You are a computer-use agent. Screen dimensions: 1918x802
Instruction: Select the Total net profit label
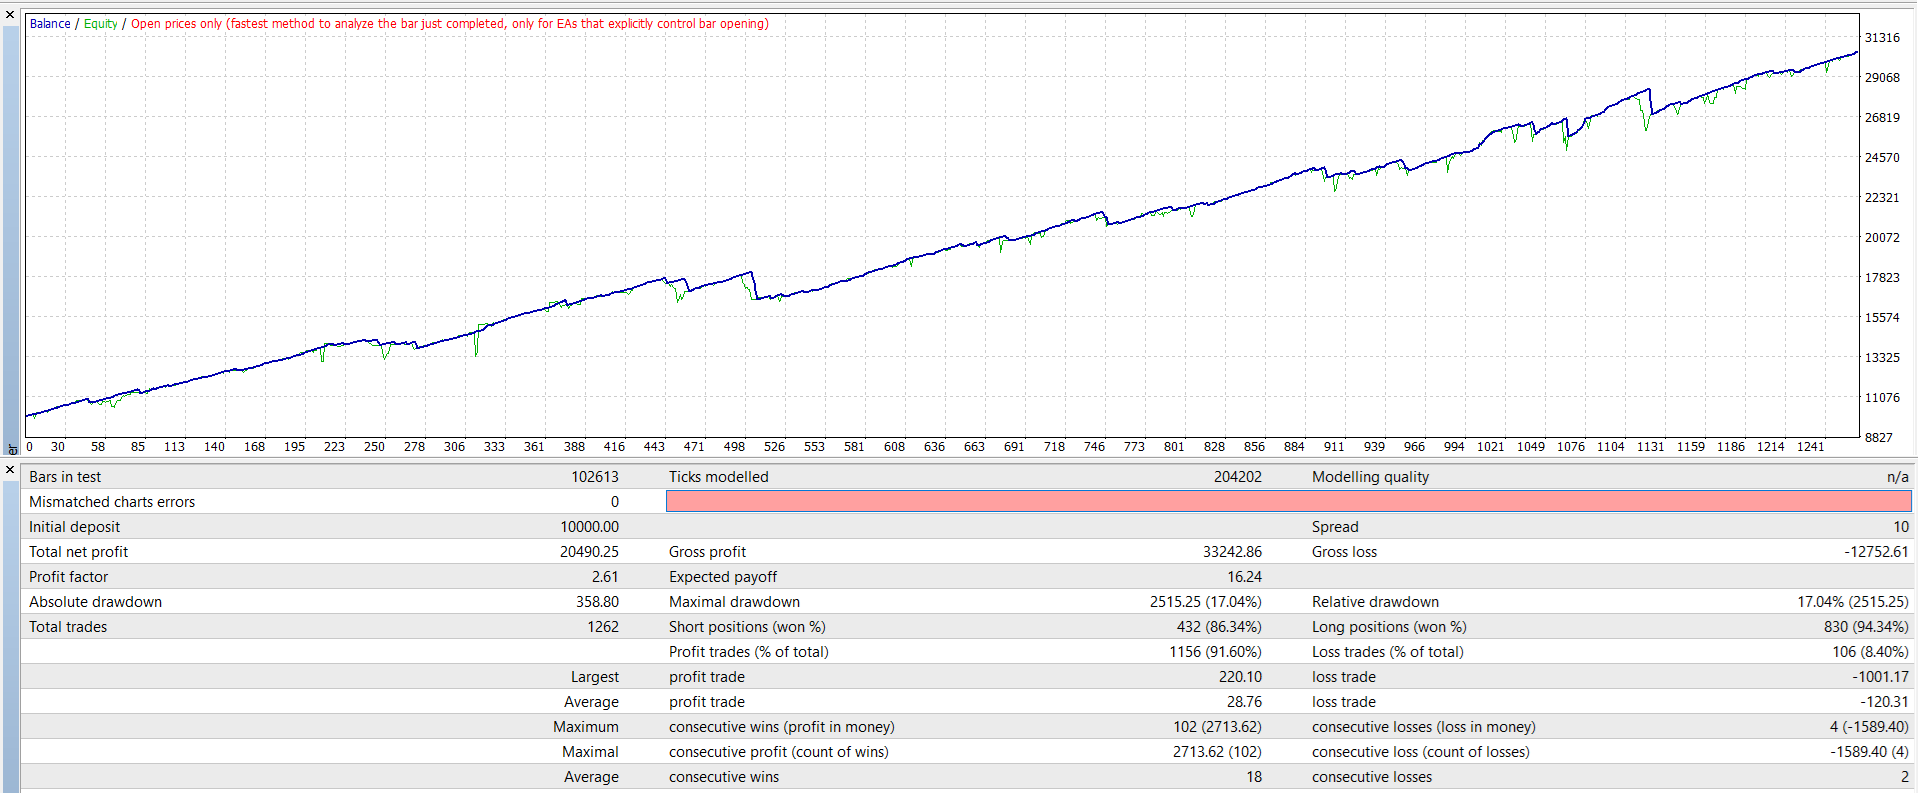point(78,552)
